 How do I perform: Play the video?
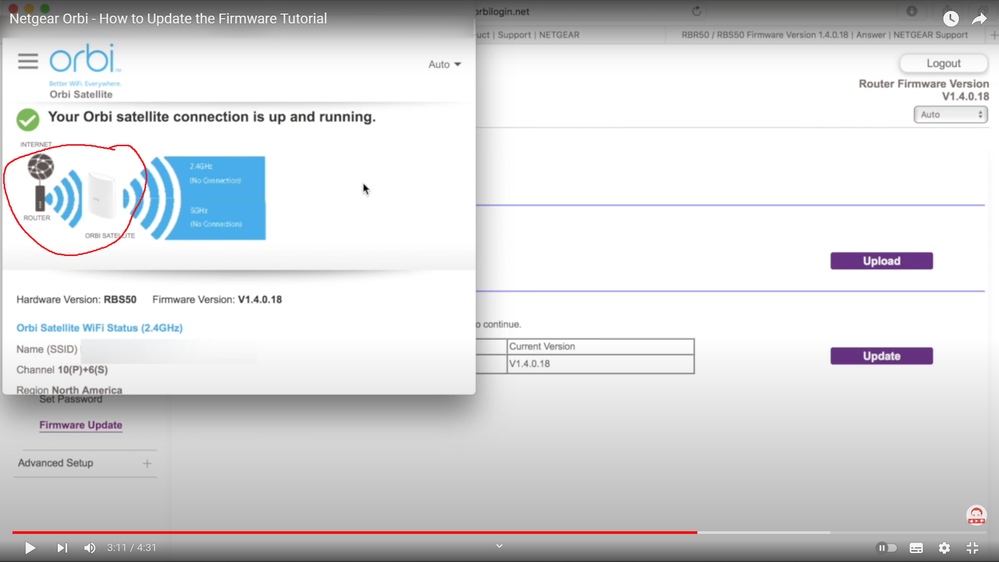coord(30,548)
